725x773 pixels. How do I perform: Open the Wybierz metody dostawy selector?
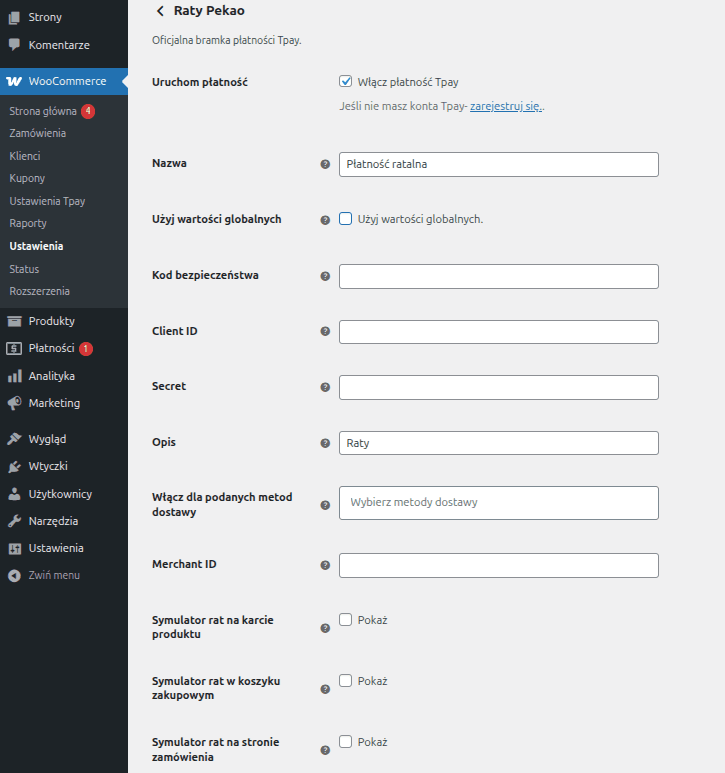(x=498, y=503)
